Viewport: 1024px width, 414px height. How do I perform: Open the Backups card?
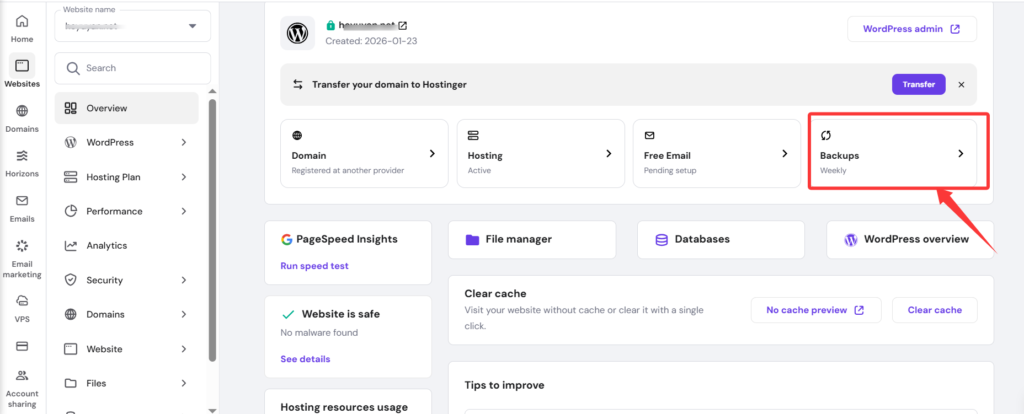point(892,155)
